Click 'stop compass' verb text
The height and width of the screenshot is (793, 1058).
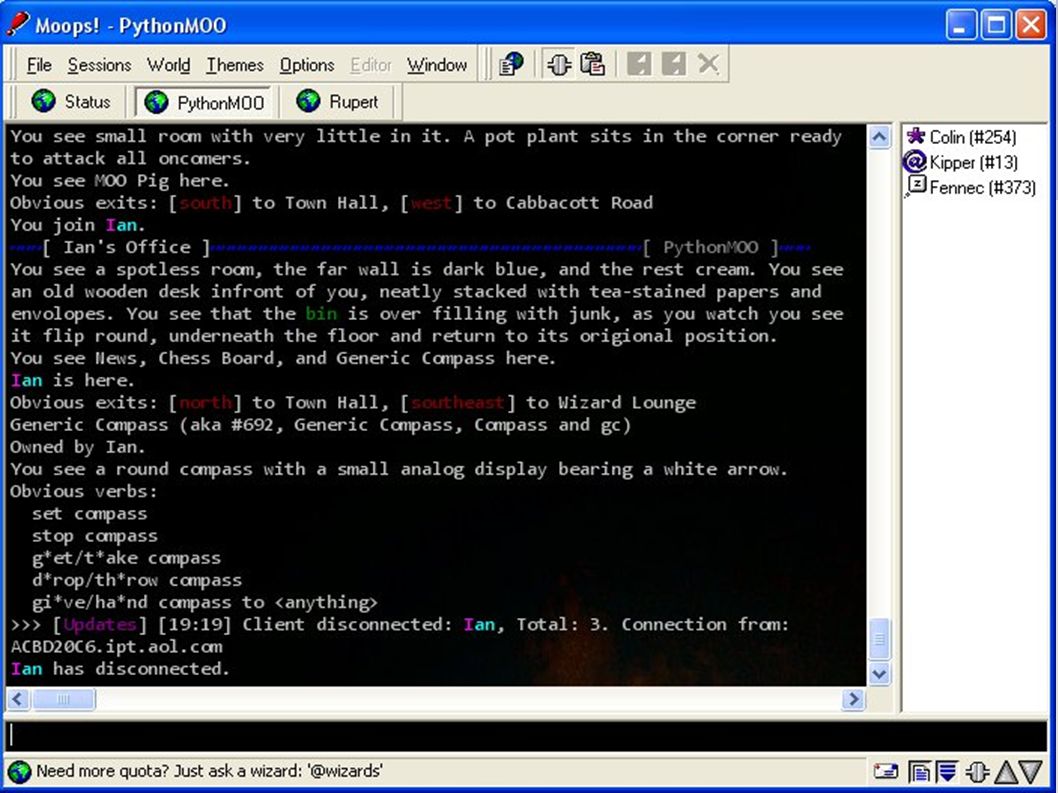94,536
